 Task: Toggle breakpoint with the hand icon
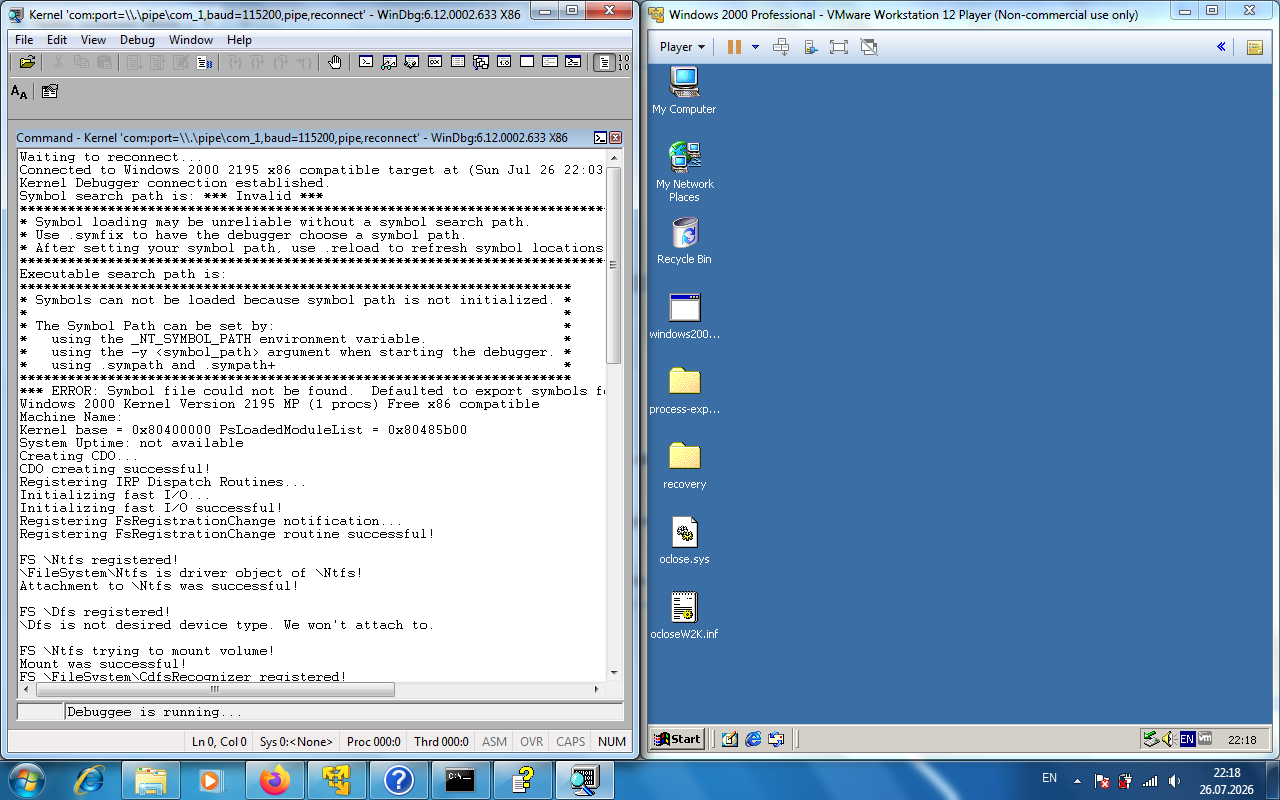335,62
